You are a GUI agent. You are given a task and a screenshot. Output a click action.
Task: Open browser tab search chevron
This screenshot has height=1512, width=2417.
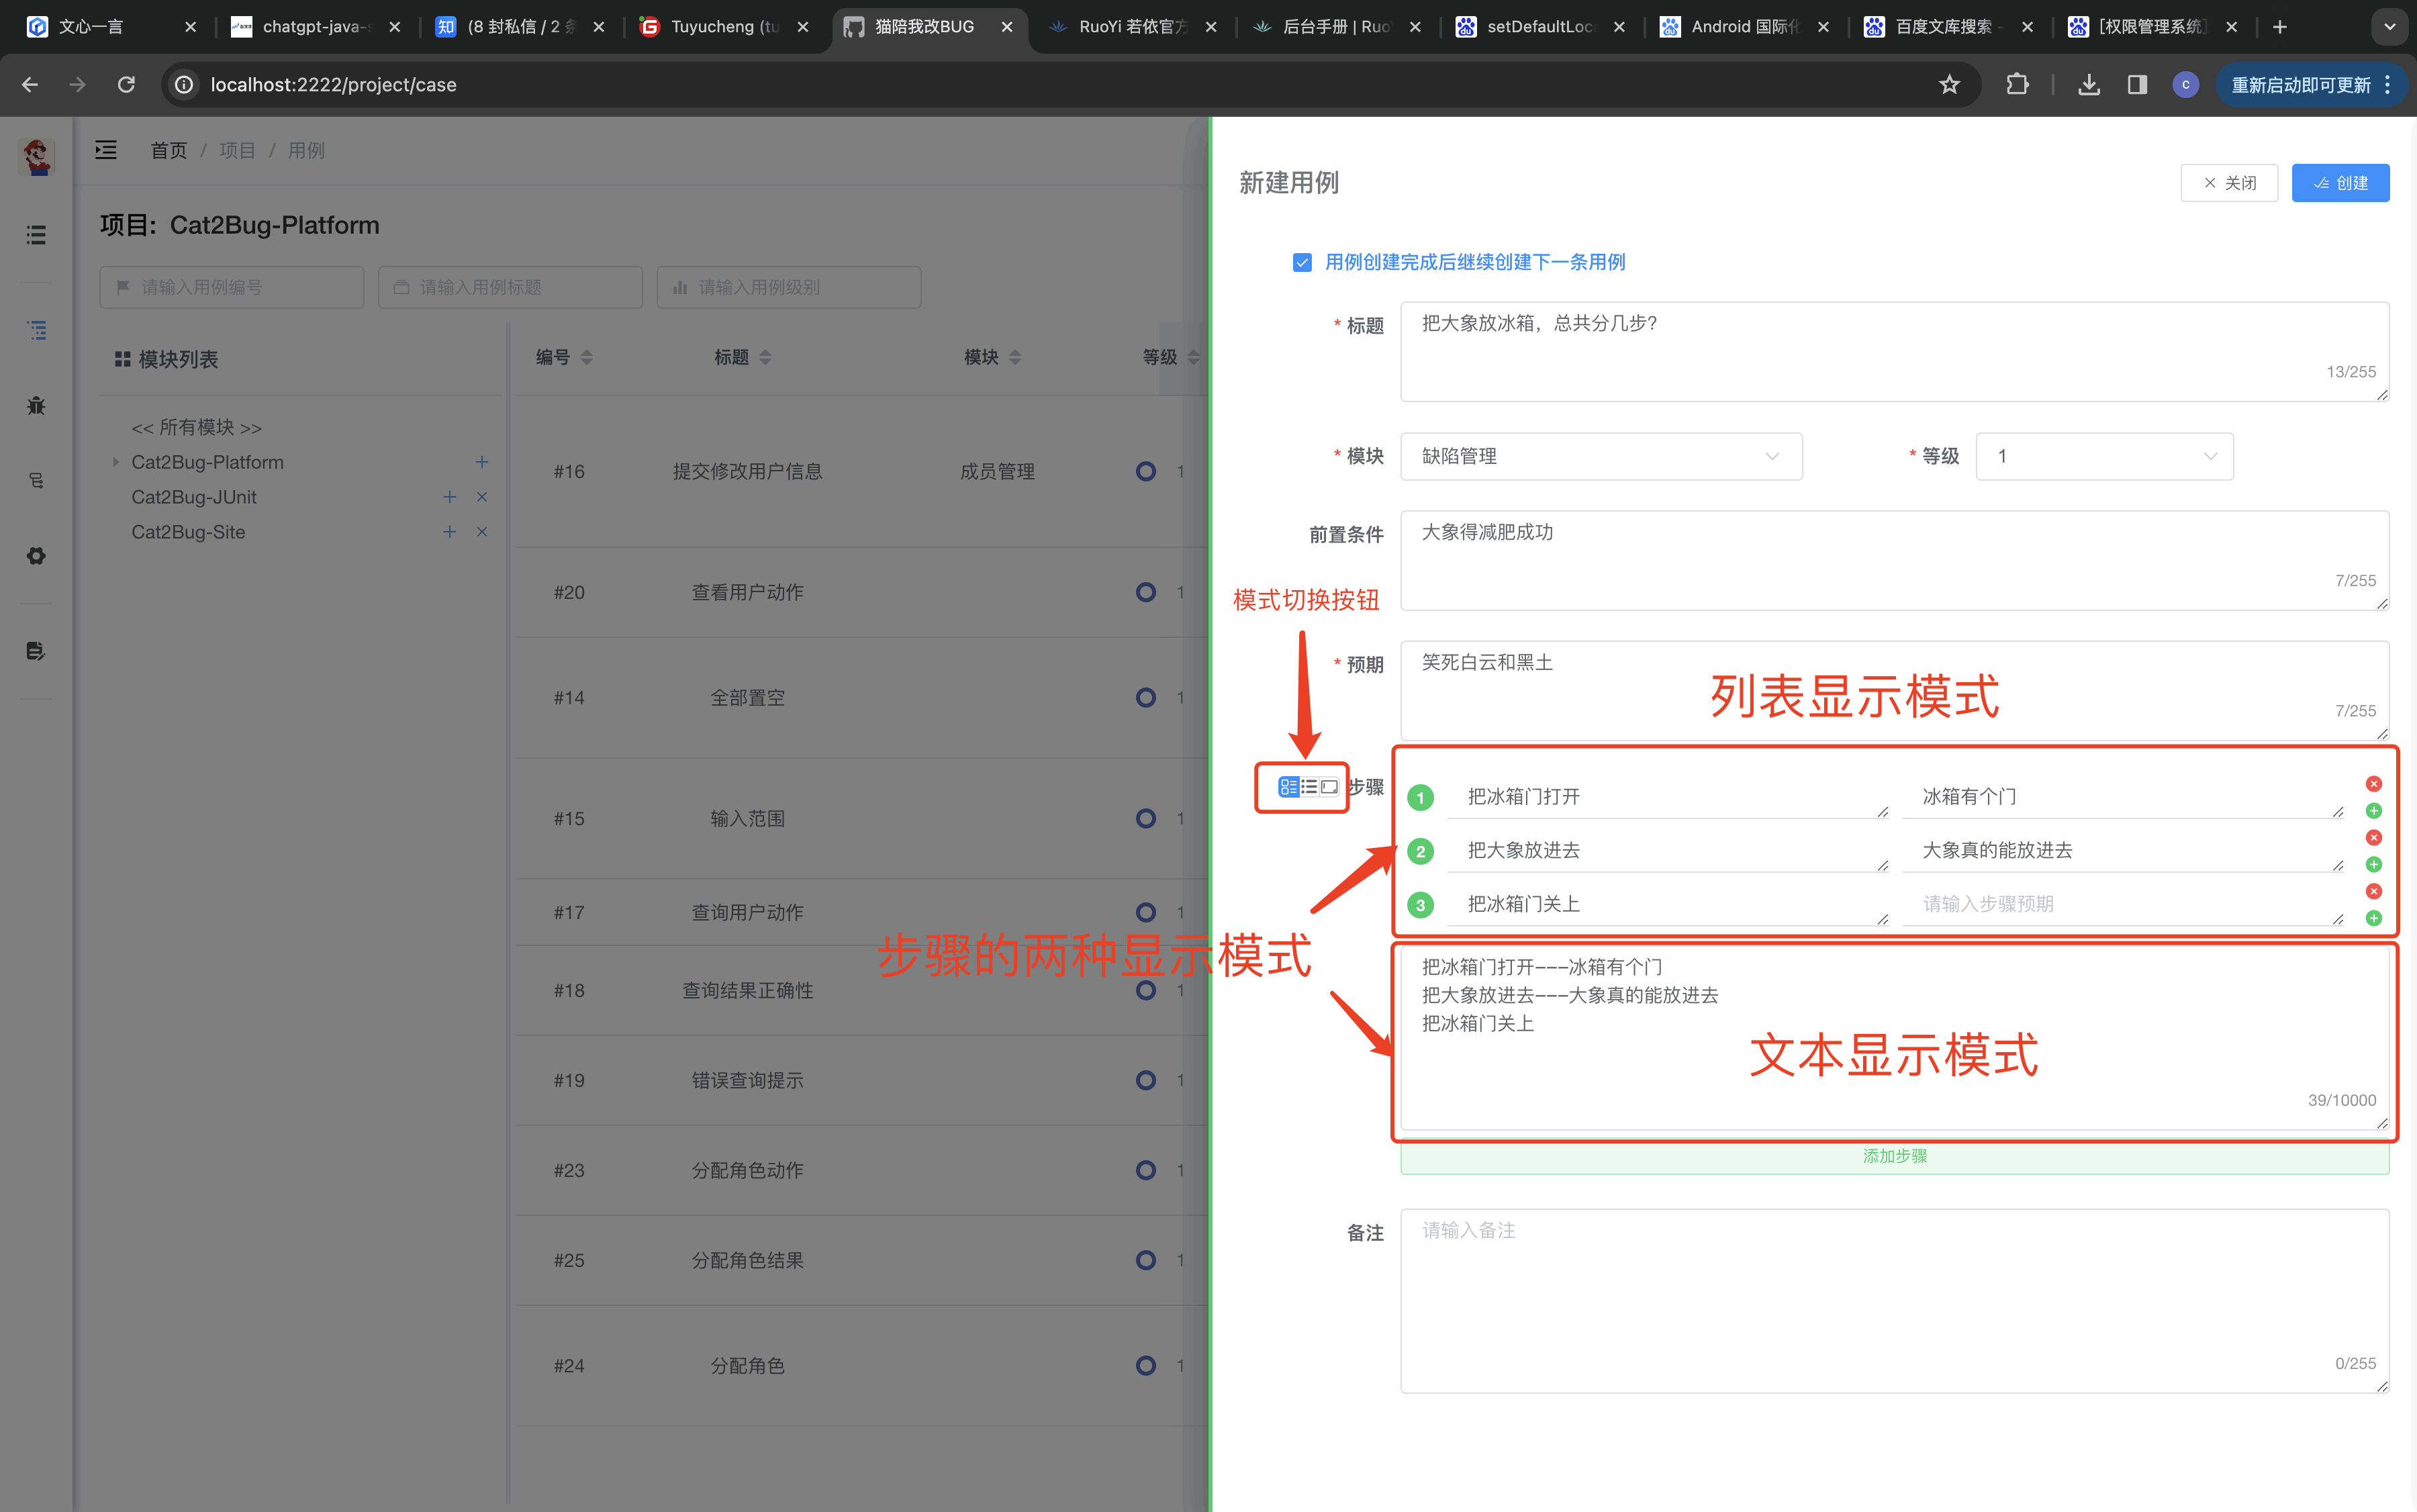point(2389,27)
